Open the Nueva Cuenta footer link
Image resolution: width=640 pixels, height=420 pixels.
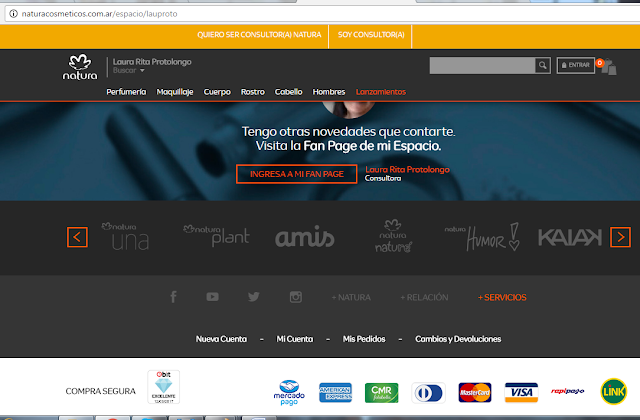[x=221, y=339]
